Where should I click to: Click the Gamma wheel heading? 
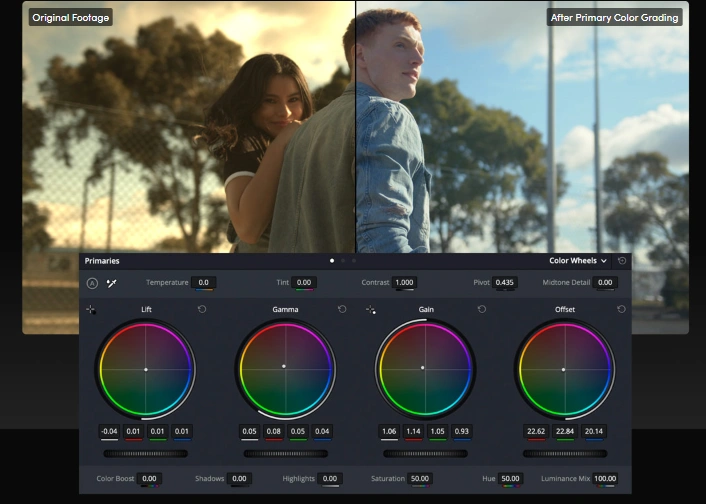(285, 309)
